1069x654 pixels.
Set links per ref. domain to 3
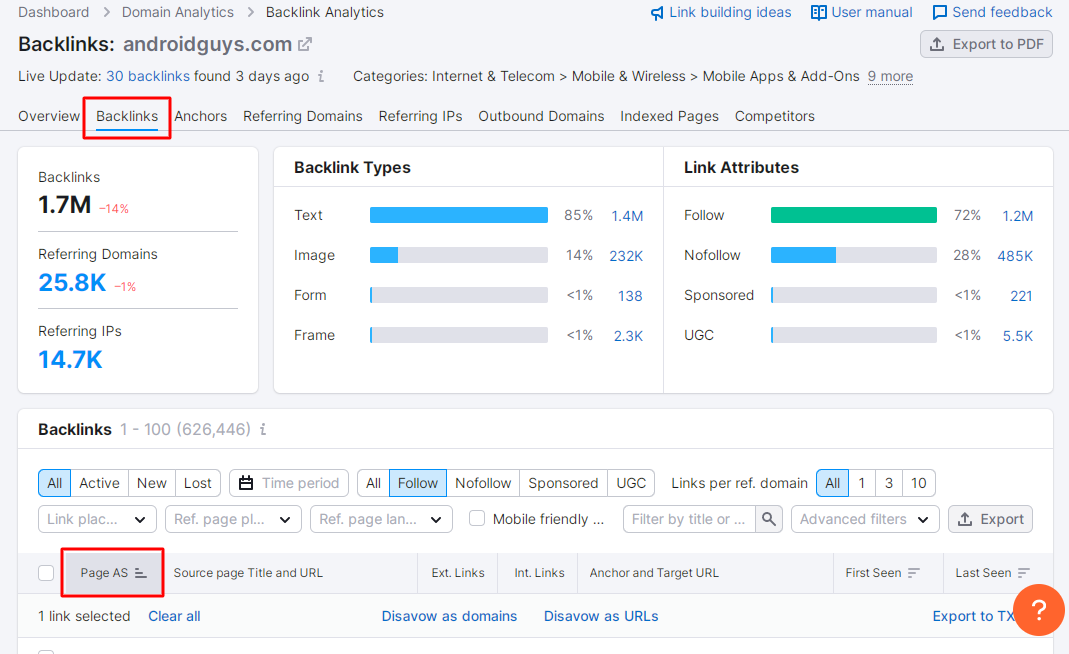pyautogui.click(x=888, y=483)
